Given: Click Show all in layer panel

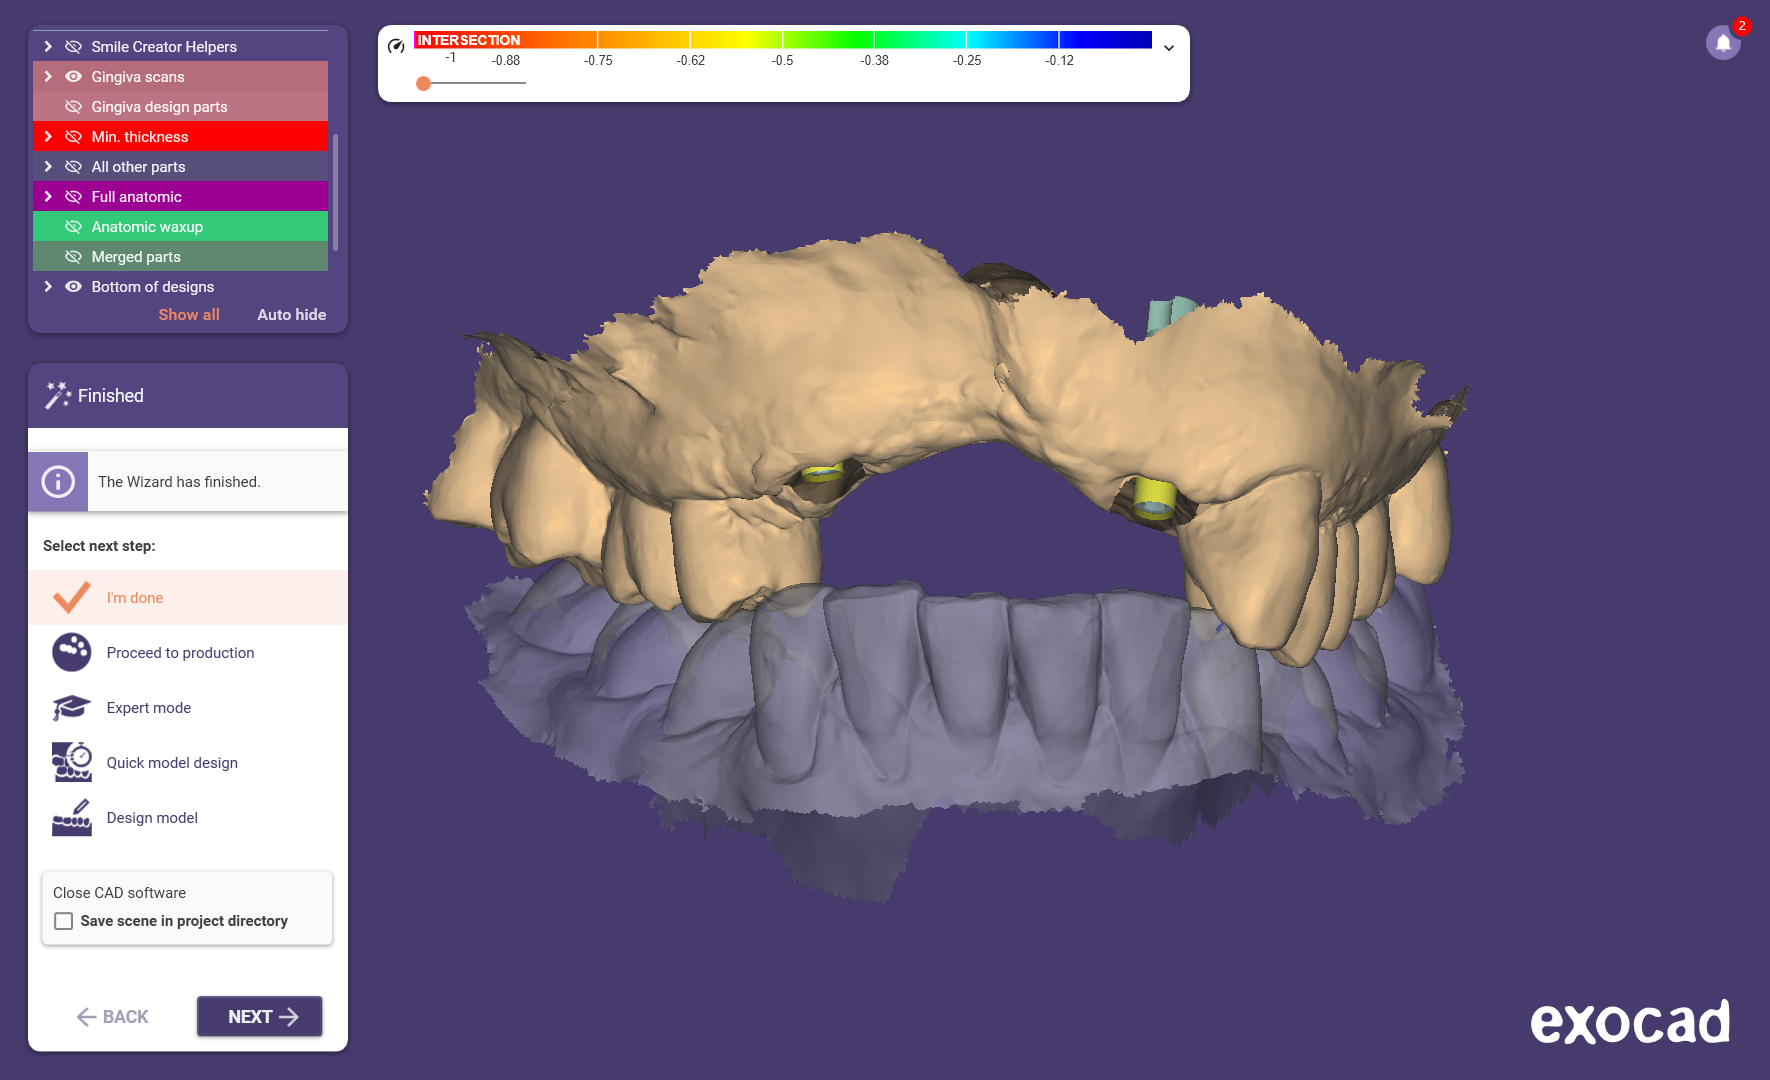Looking at the screenshot, I should 189,315.
